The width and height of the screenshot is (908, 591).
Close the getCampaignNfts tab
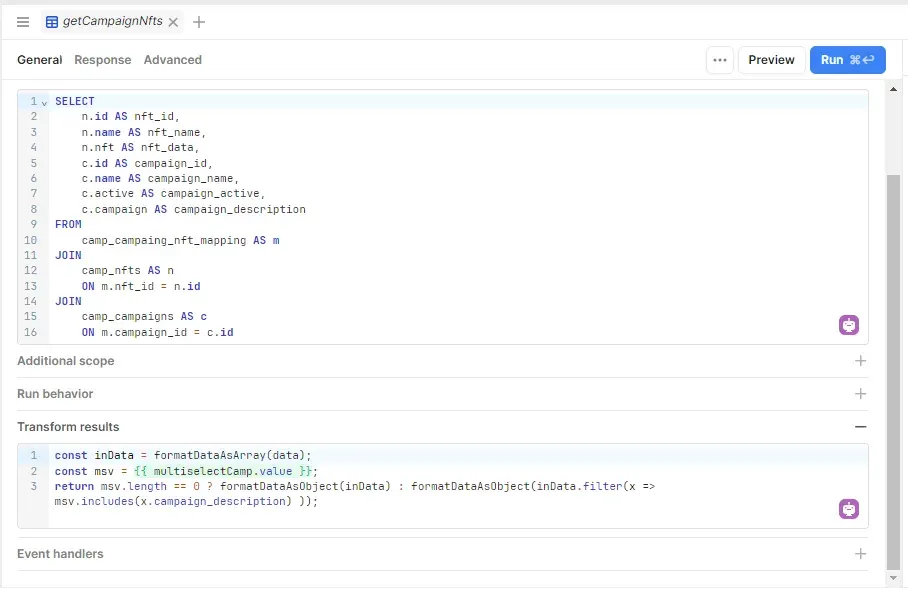click(x=173, y=22)
